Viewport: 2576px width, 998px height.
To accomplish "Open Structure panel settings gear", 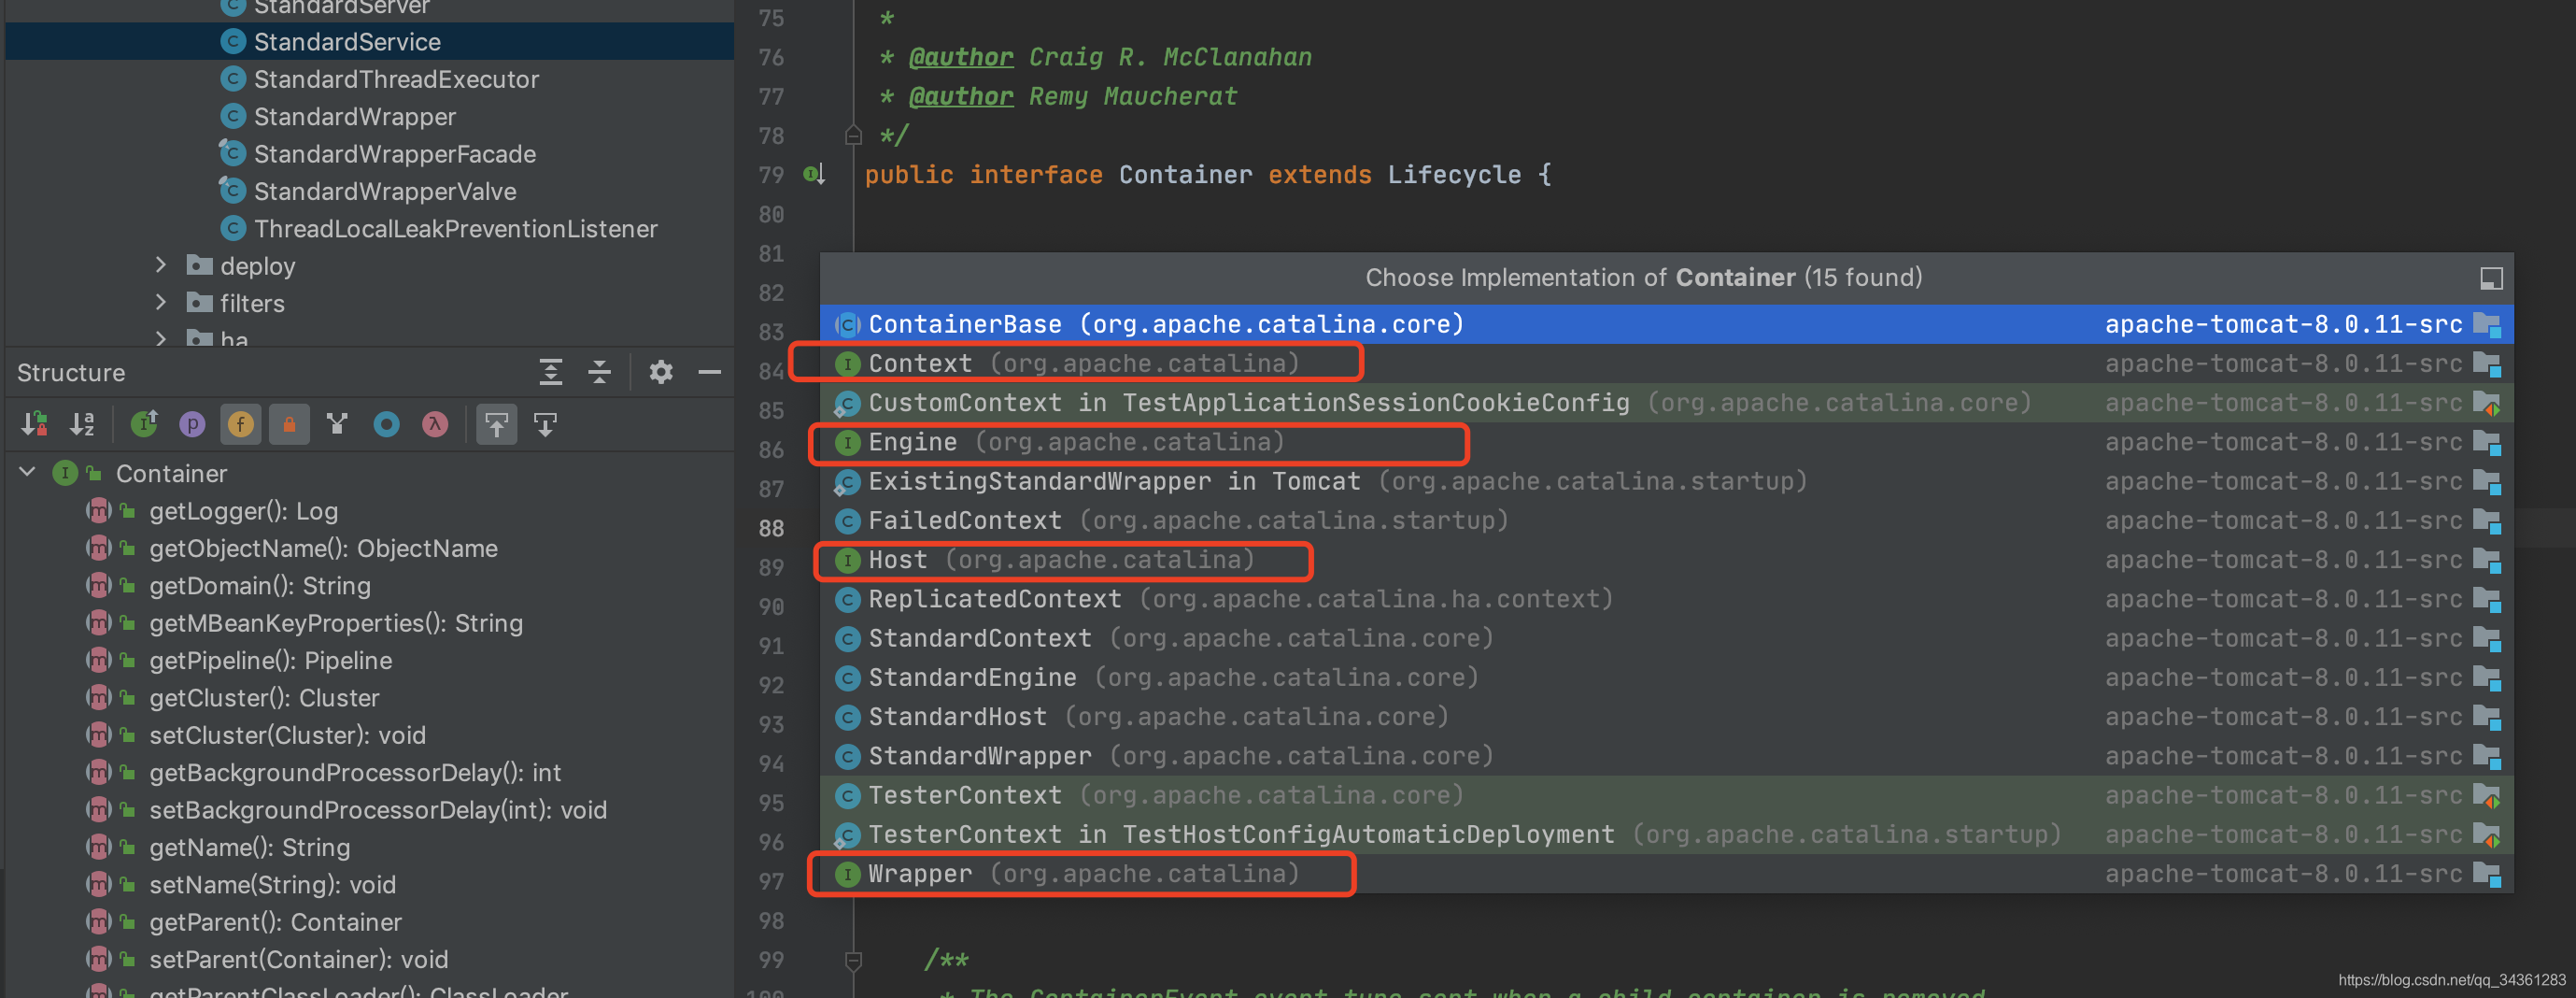I will click(661, 372).
